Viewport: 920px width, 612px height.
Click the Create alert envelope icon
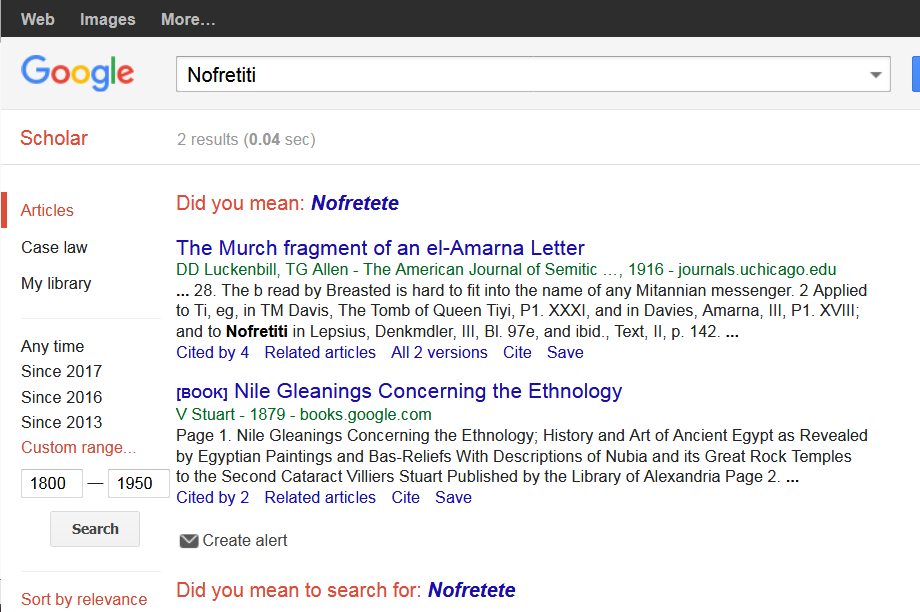coord(188,541)
